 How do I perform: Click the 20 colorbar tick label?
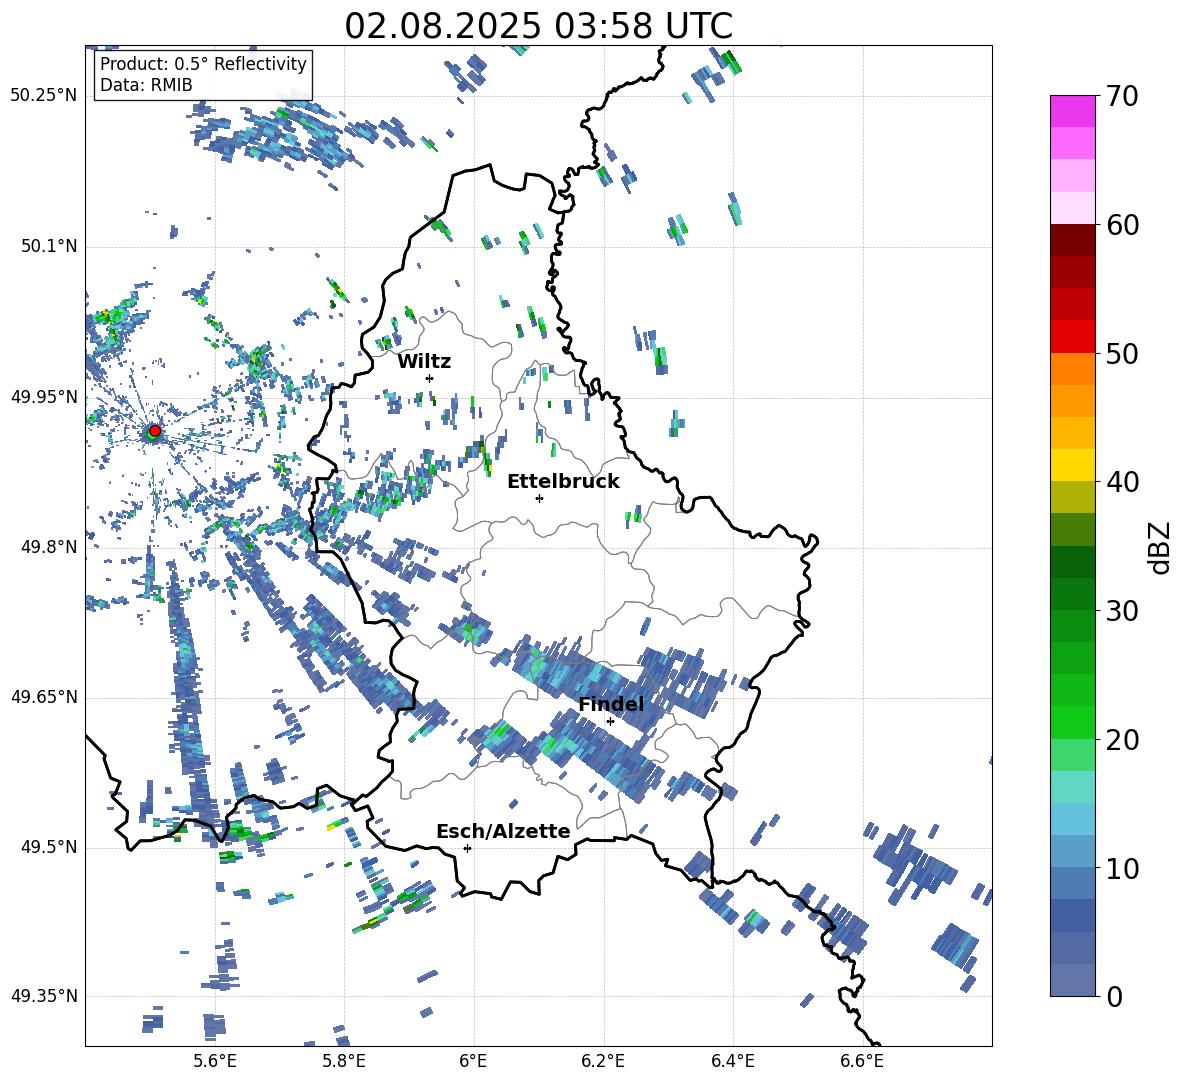(x=1122, y=740)
